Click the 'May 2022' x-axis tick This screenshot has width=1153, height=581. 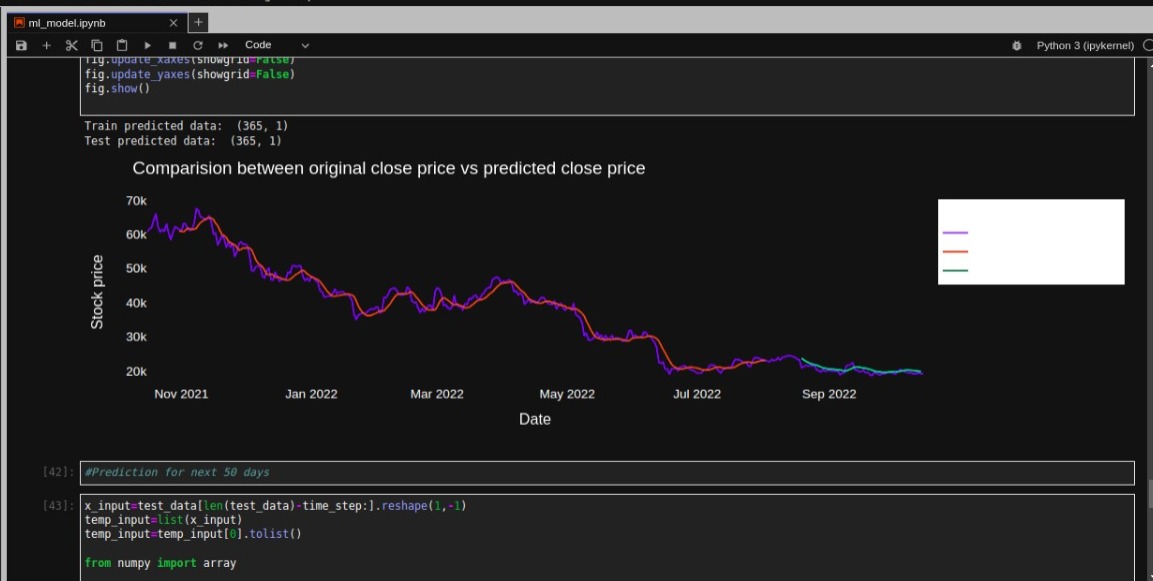[567, 394]
